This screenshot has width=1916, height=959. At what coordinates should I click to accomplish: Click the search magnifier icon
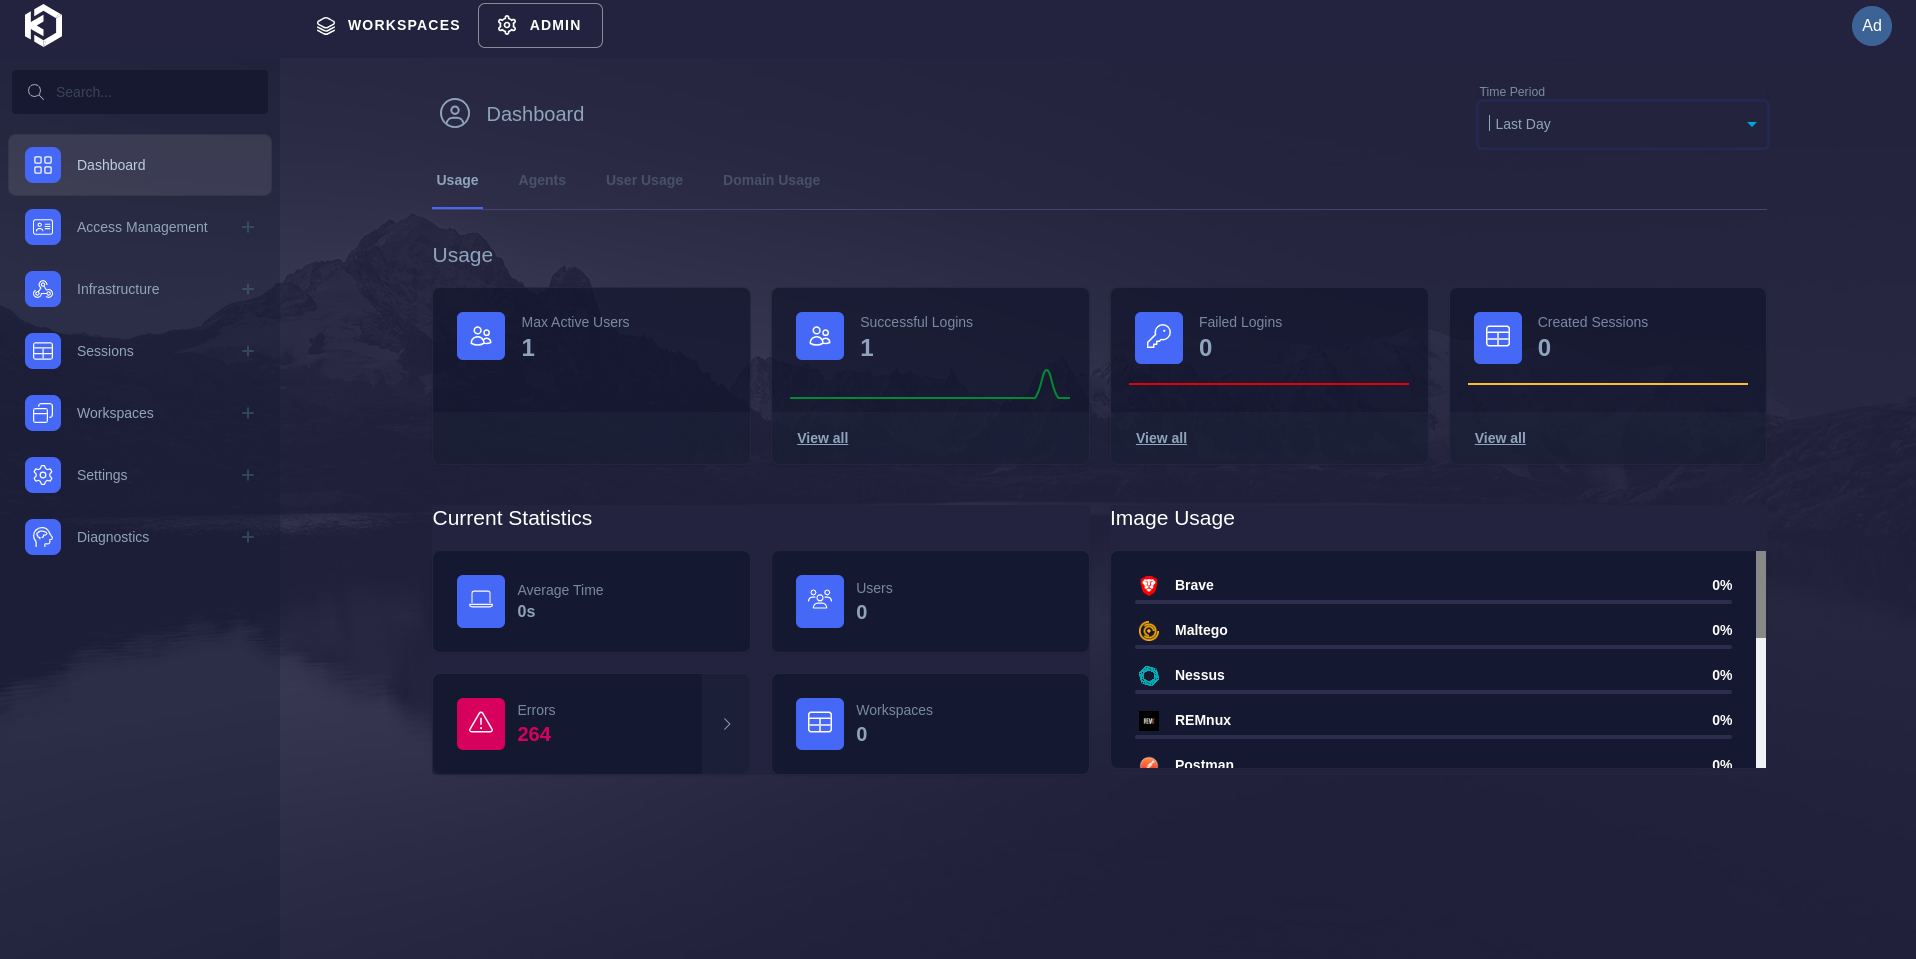click(36, 92)
